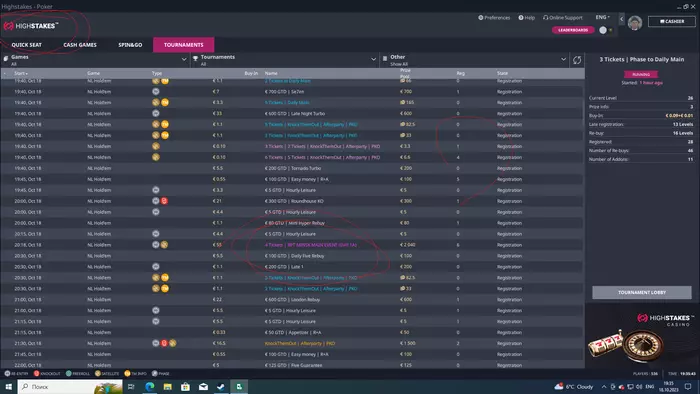Click knockout icon on 21:30 KnockThemOut row

tap(164, 343)
